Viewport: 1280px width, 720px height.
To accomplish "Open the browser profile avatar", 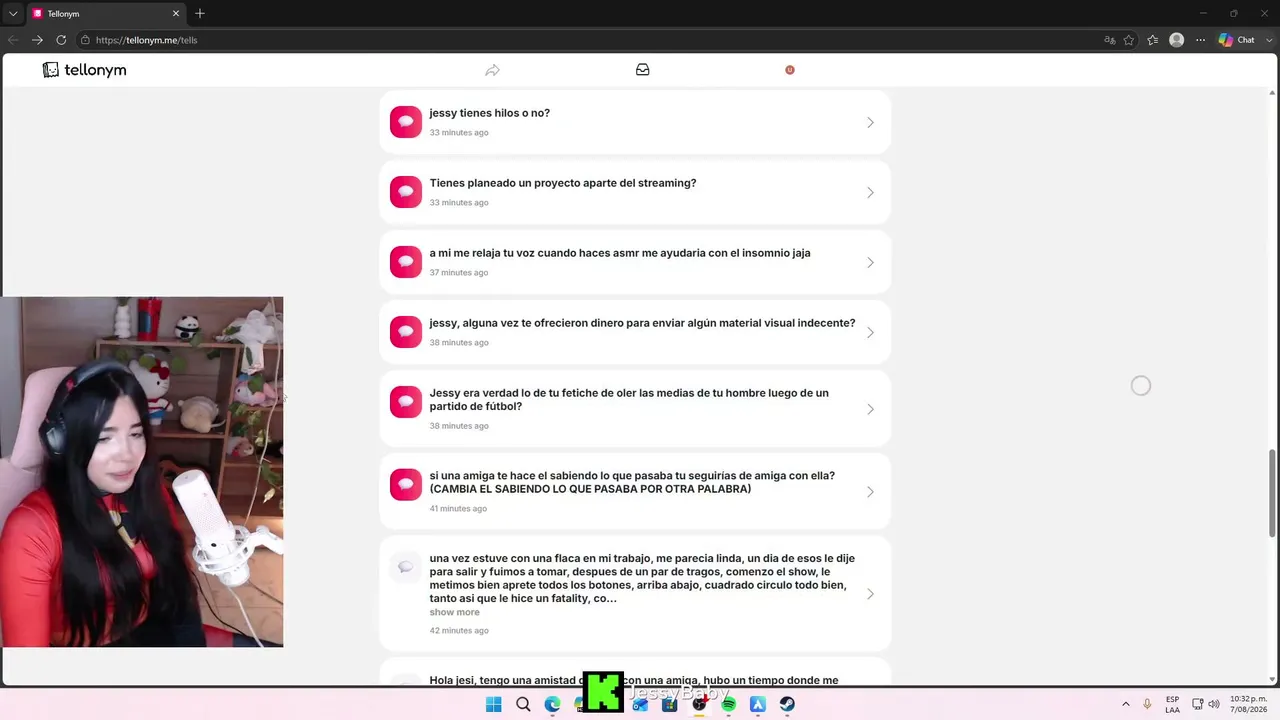I will pyautogui.click(x=1177, y=40).
